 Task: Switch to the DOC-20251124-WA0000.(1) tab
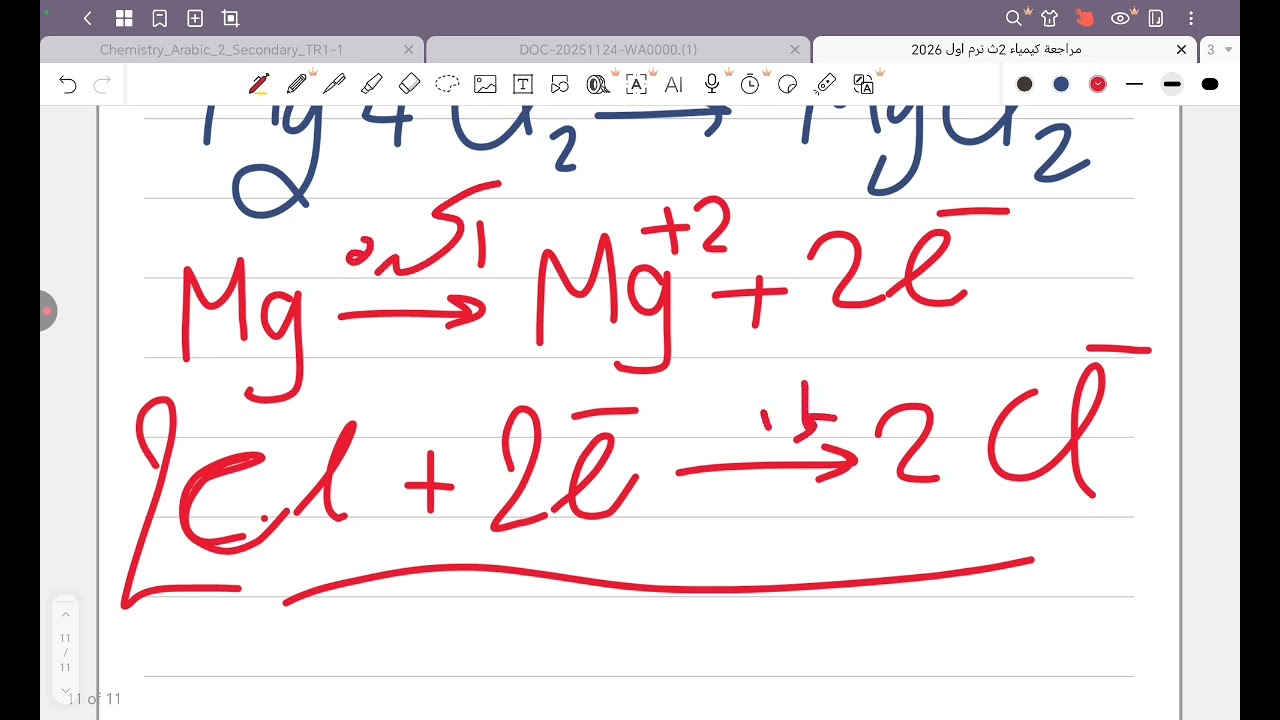click(x=608, y=50)
